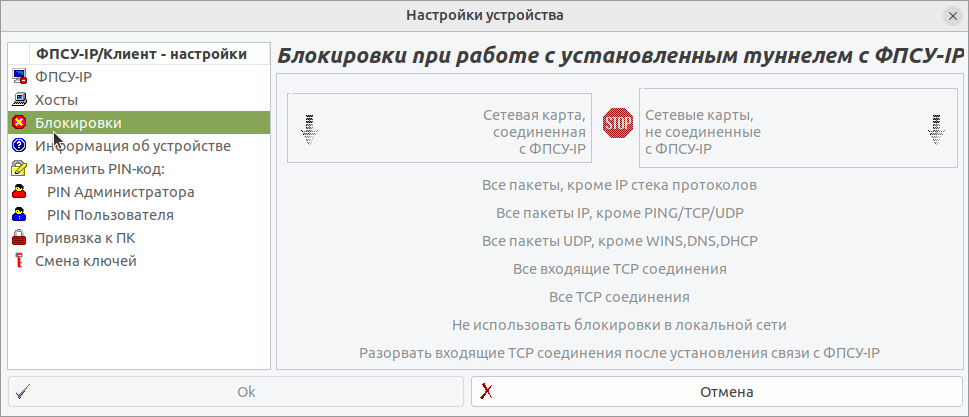Close the Настройки устройства dialog window

[952, 16]
